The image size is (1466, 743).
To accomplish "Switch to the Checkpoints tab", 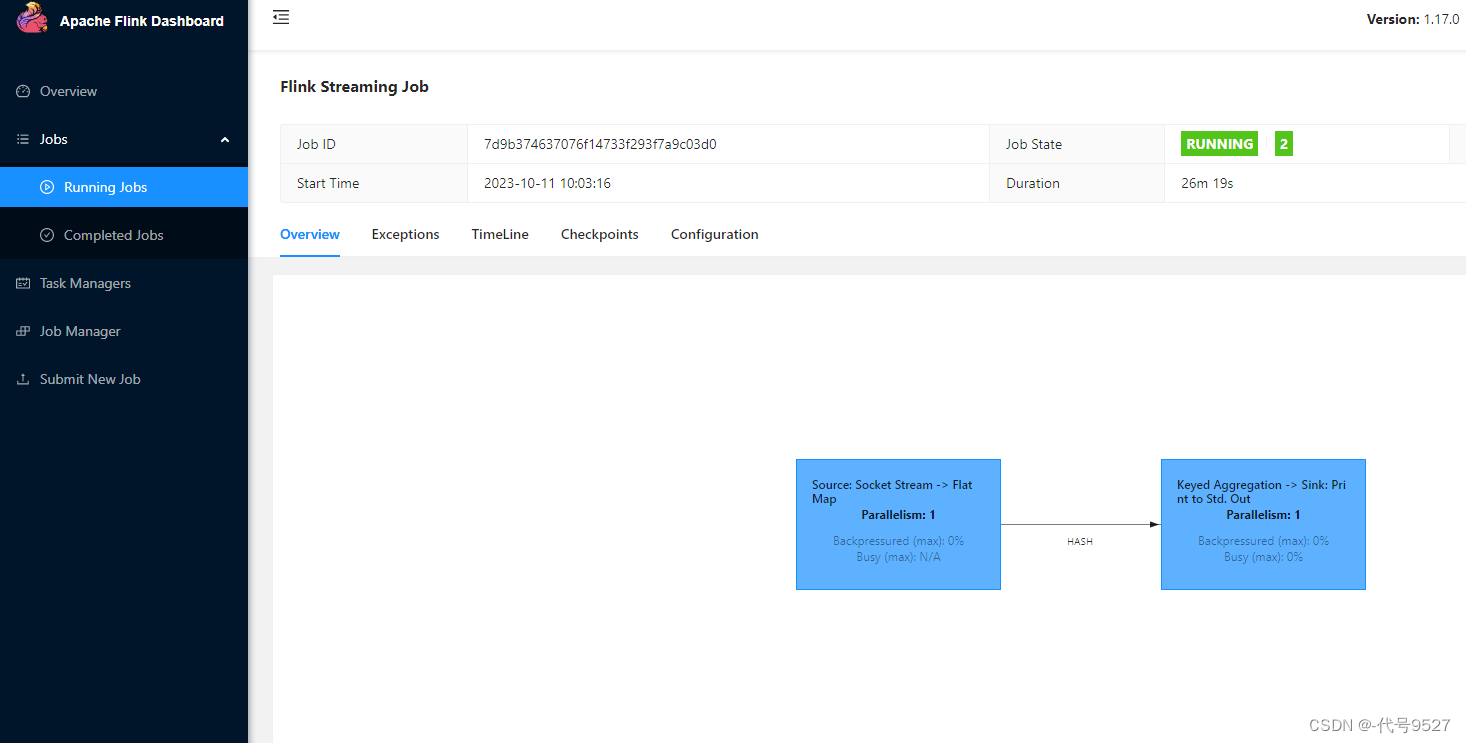I will click(600, 234).
